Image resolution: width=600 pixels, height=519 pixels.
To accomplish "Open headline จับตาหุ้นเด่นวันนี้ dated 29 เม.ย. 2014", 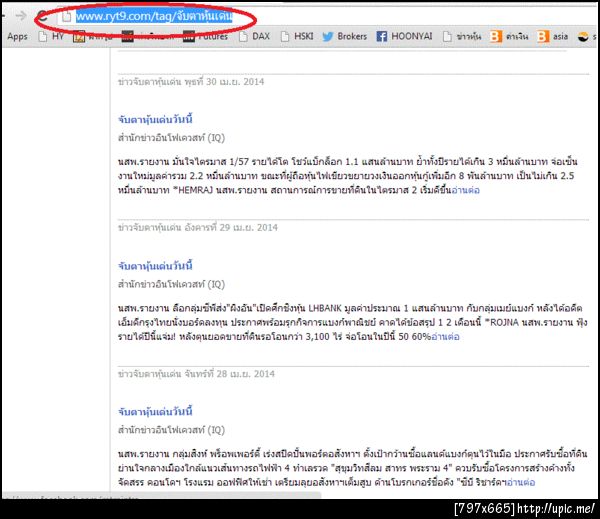I will [x=155, y=266].
